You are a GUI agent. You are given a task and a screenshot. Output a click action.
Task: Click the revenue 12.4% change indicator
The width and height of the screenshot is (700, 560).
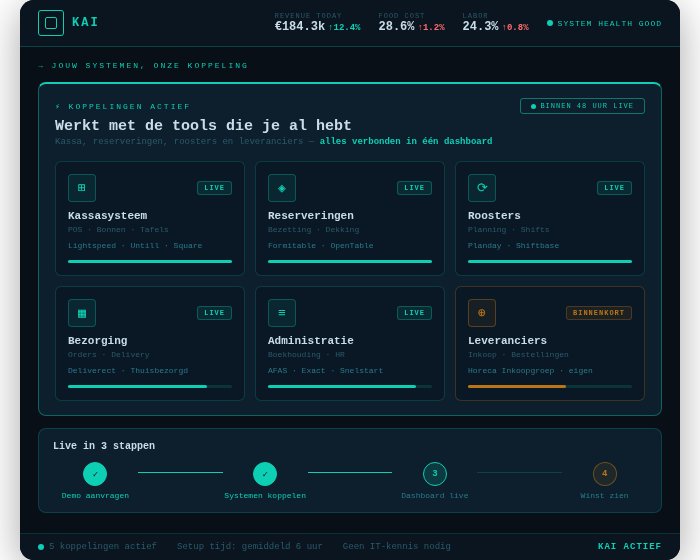click(344, 27)
